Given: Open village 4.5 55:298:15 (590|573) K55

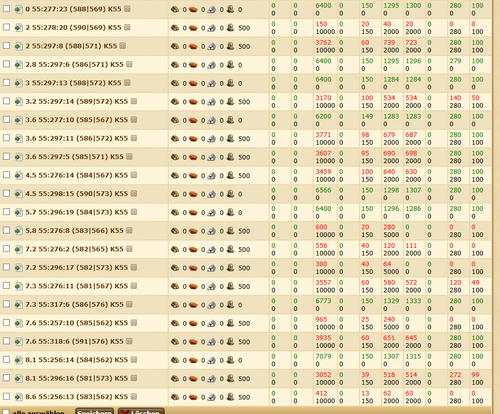Looking at the screenshot, I should click(77, 194).
